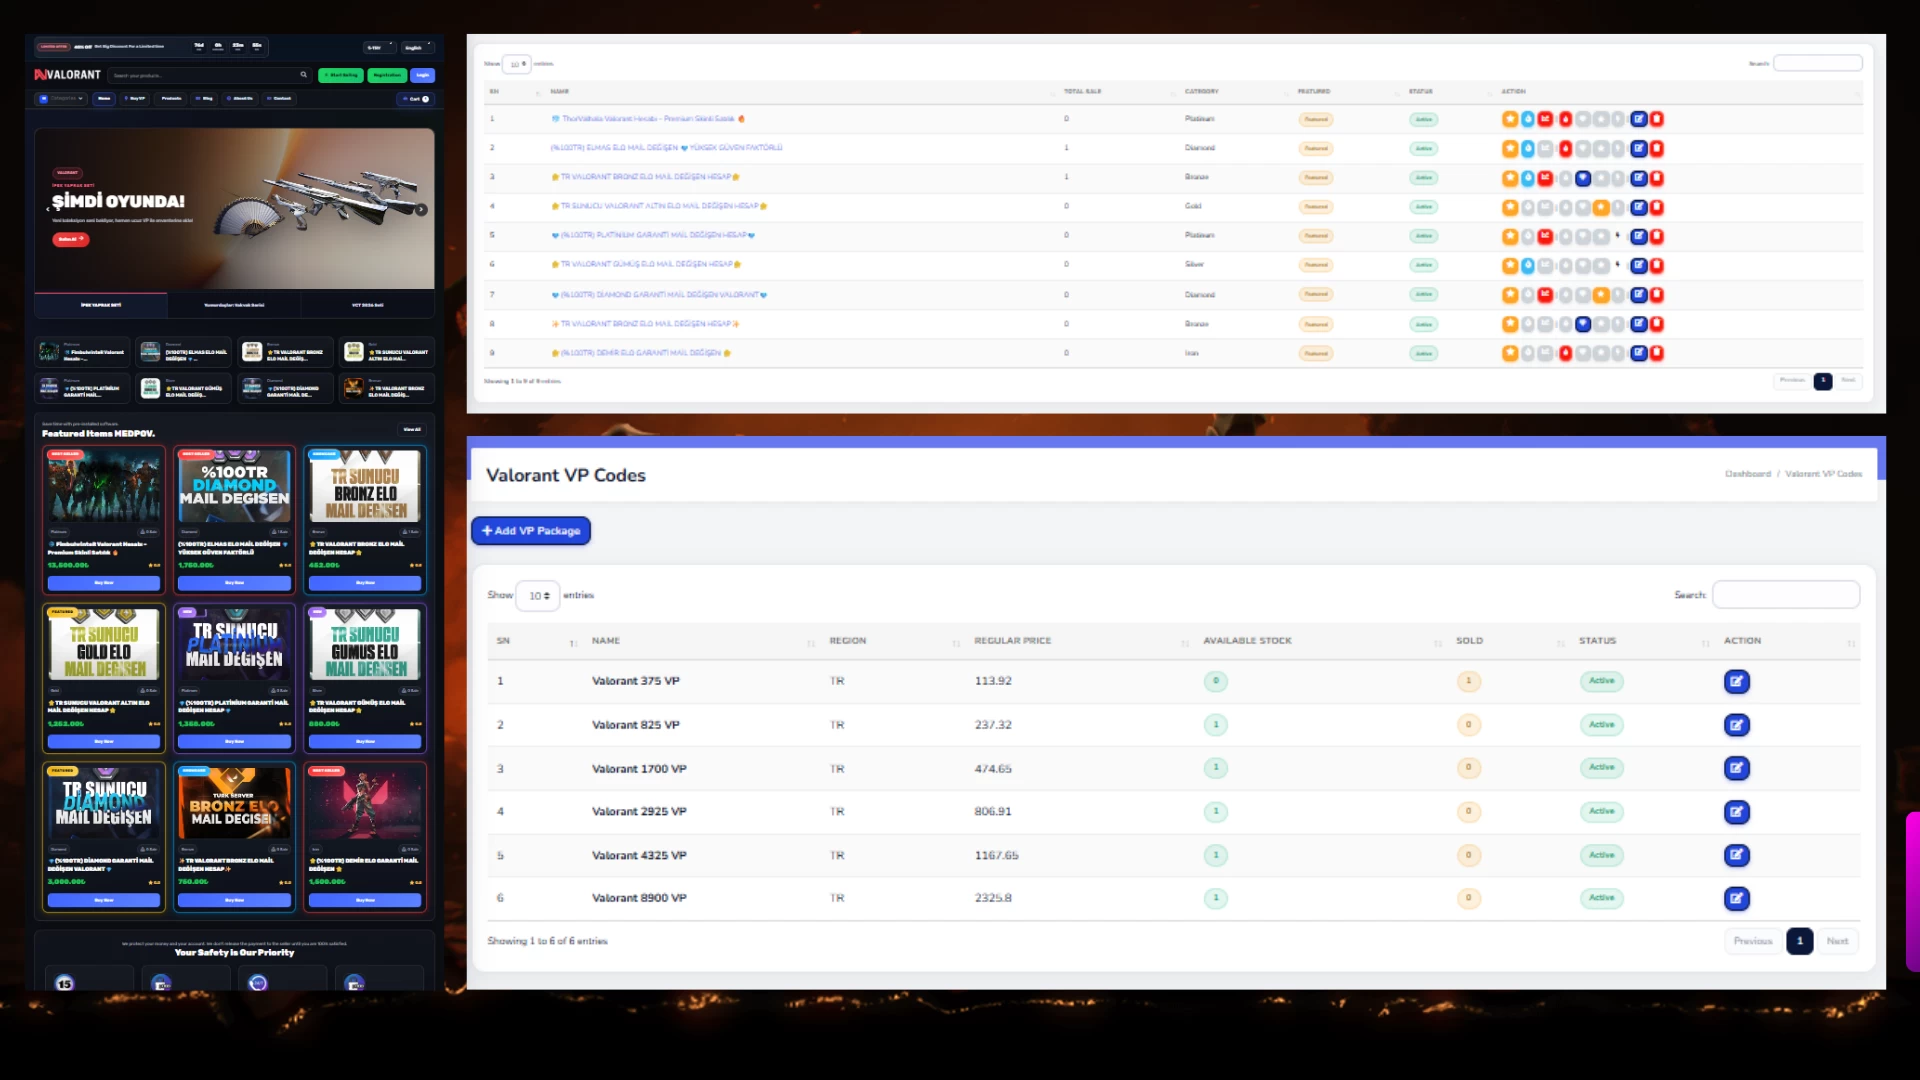Toggle blue droplet flag in first product row
This screenshot has height=1080, width=1920.
click(1527, 119)
